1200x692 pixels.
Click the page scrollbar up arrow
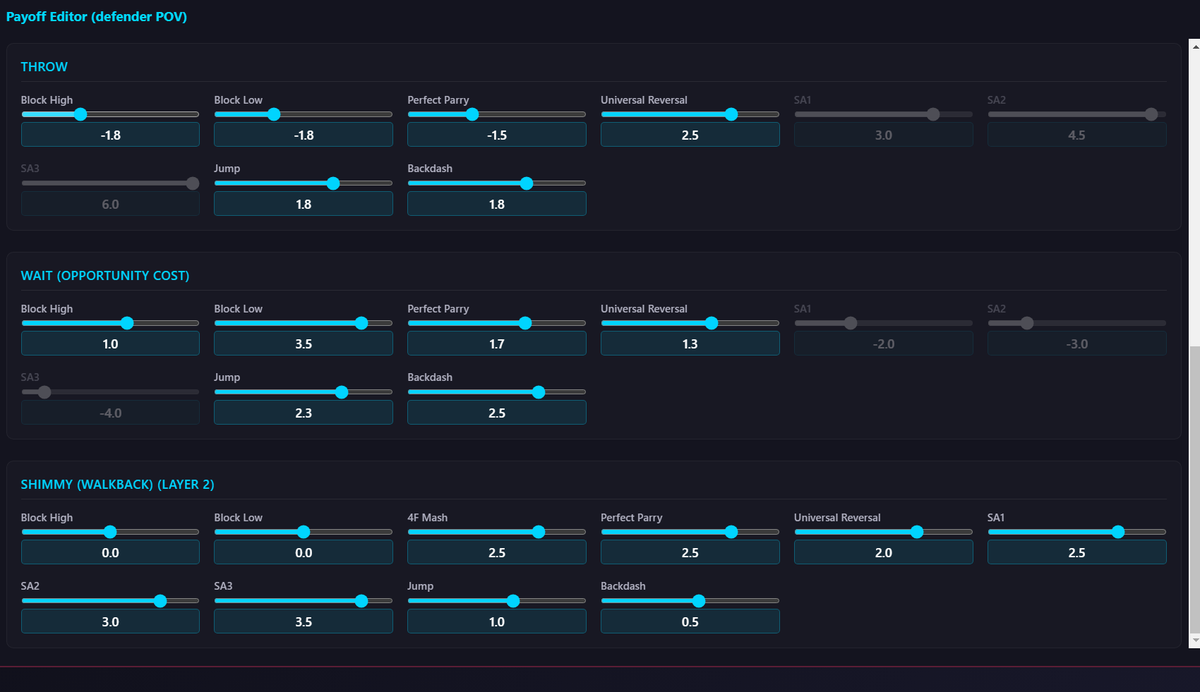coord(1193,44)
